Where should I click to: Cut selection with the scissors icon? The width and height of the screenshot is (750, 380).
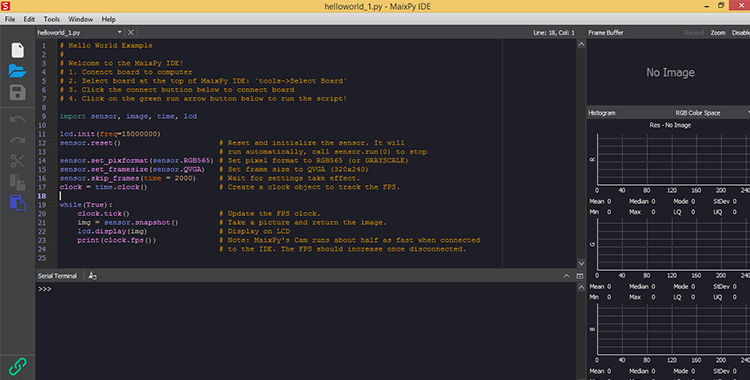[17, 161]
